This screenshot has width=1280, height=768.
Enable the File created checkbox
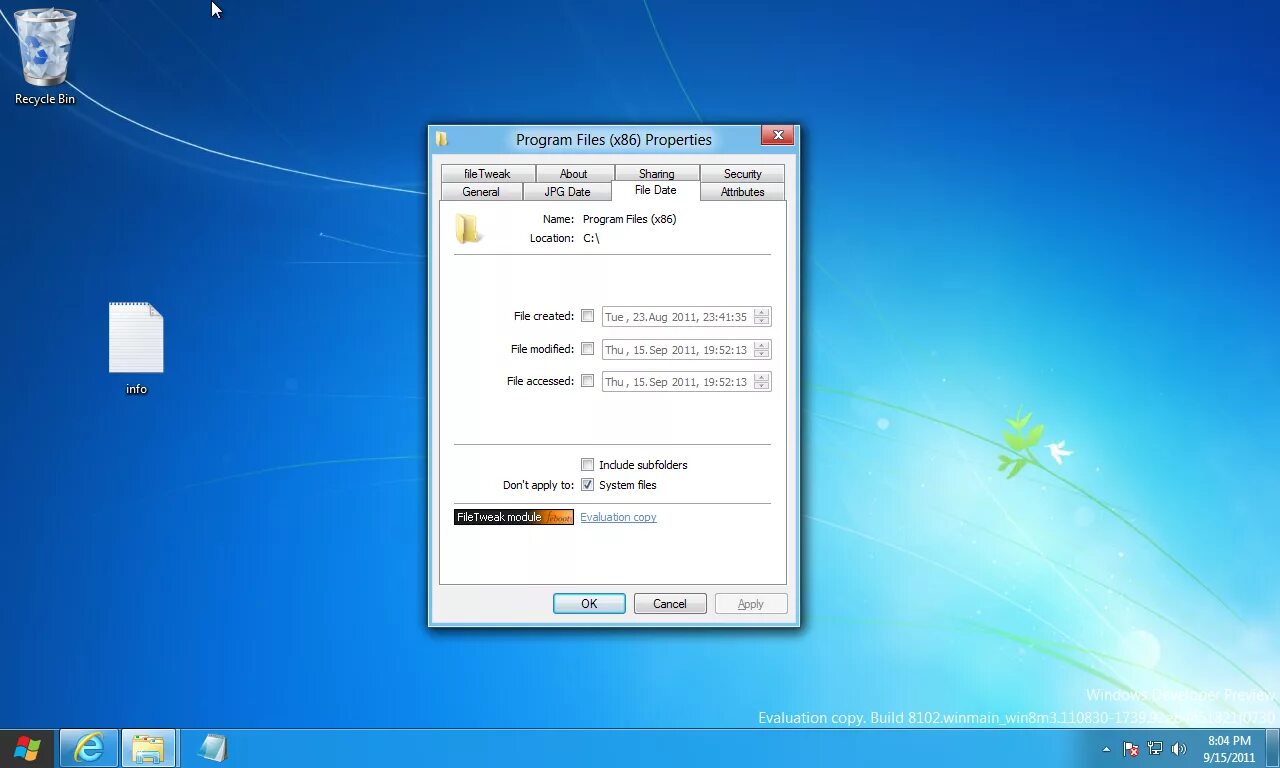pyautogui.click(x=588, y=316)
